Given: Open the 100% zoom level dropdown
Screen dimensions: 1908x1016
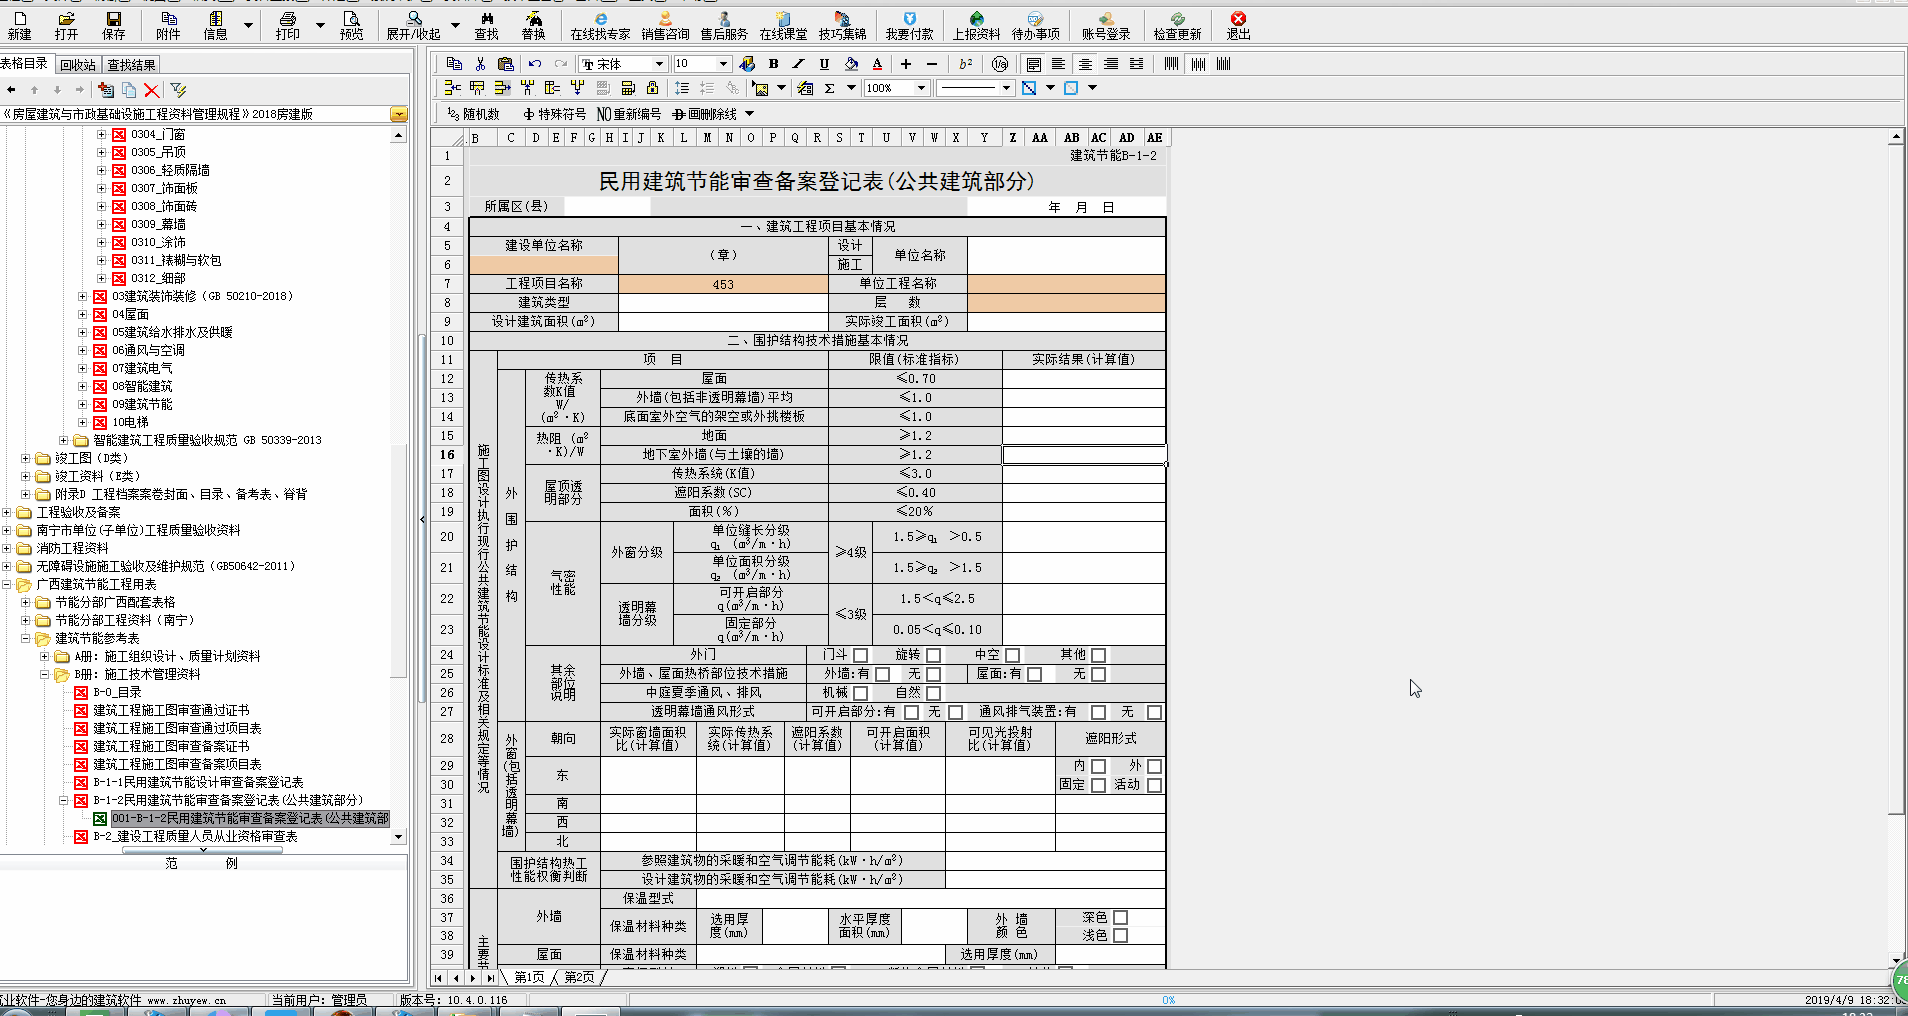Looking at the screenshot, I should click(x=921, y=87).
